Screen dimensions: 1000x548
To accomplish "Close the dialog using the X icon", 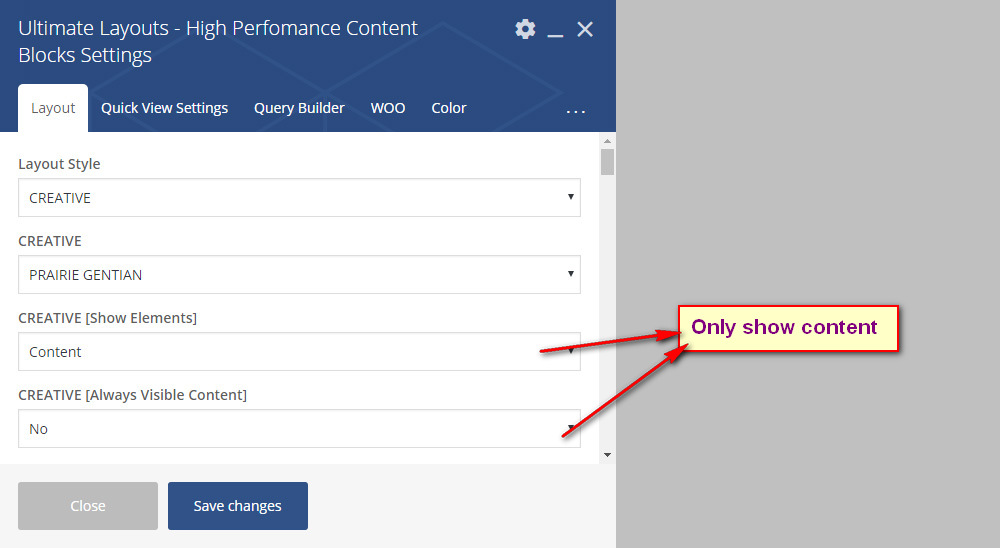I will click(585, 29).
